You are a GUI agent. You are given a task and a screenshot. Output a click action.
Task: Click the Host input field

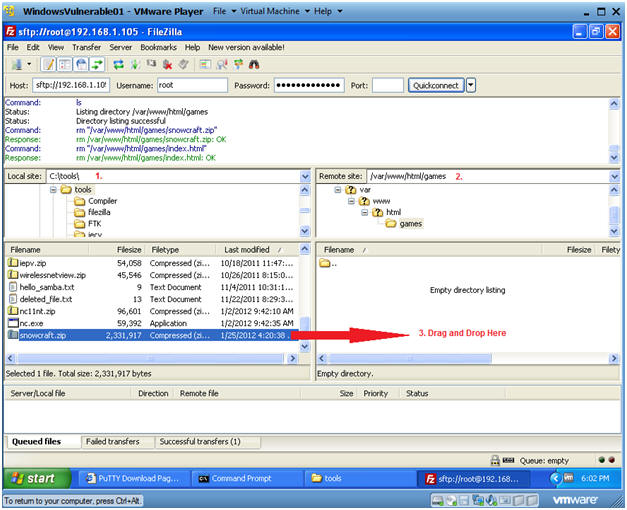(71, 85)
